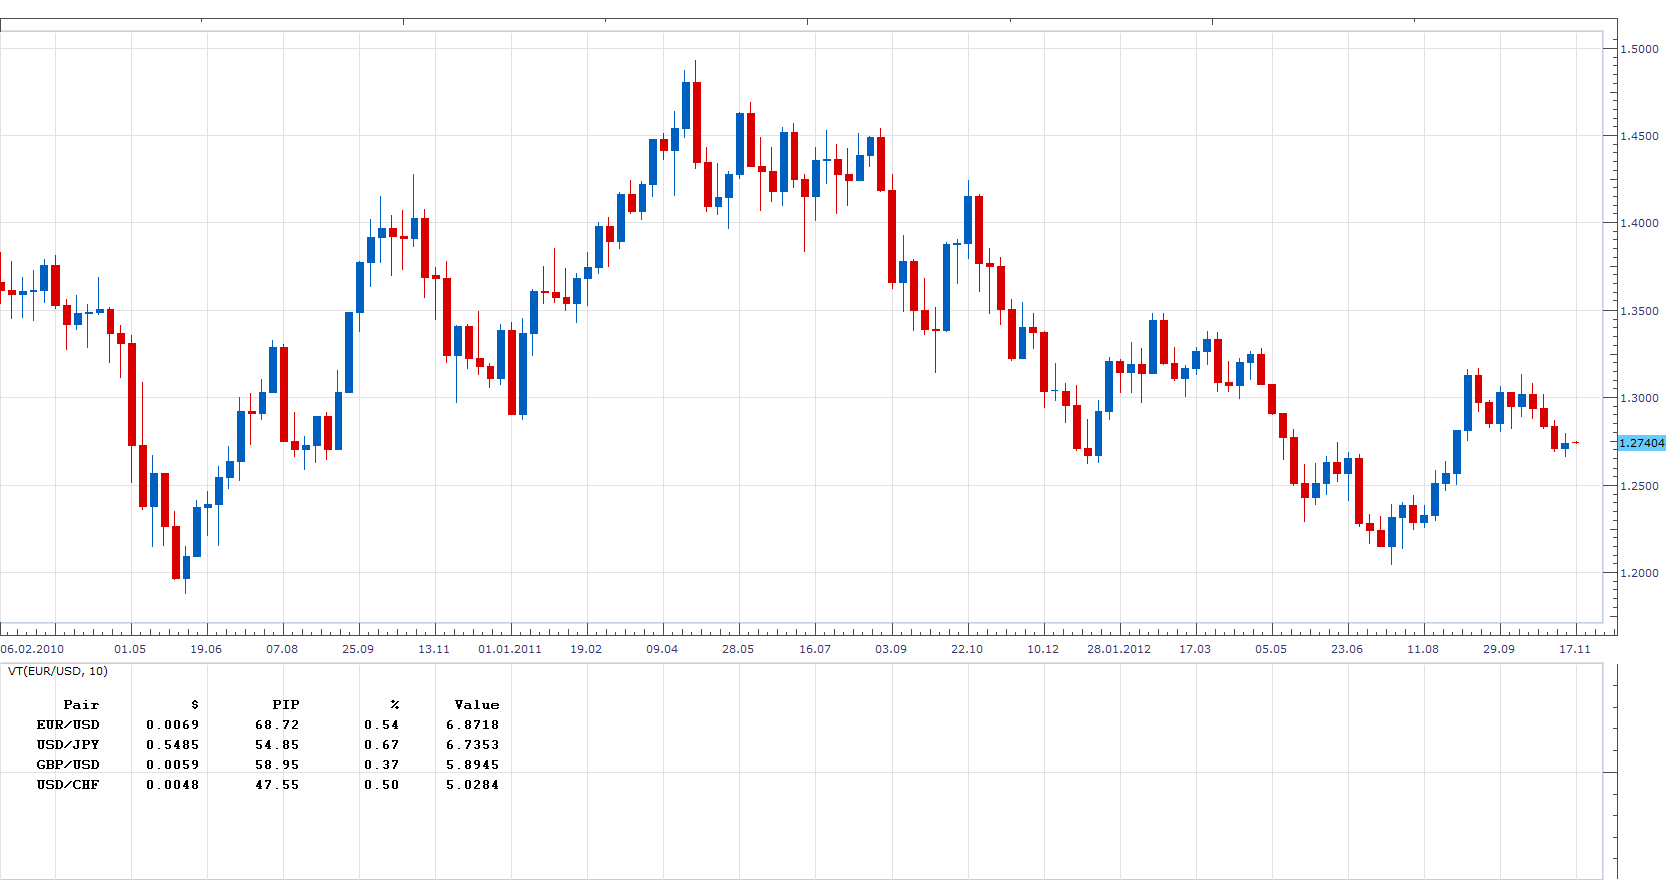
Task: Click the EUR/USD percent value 0.54
Action: click(x=382, y=725)
